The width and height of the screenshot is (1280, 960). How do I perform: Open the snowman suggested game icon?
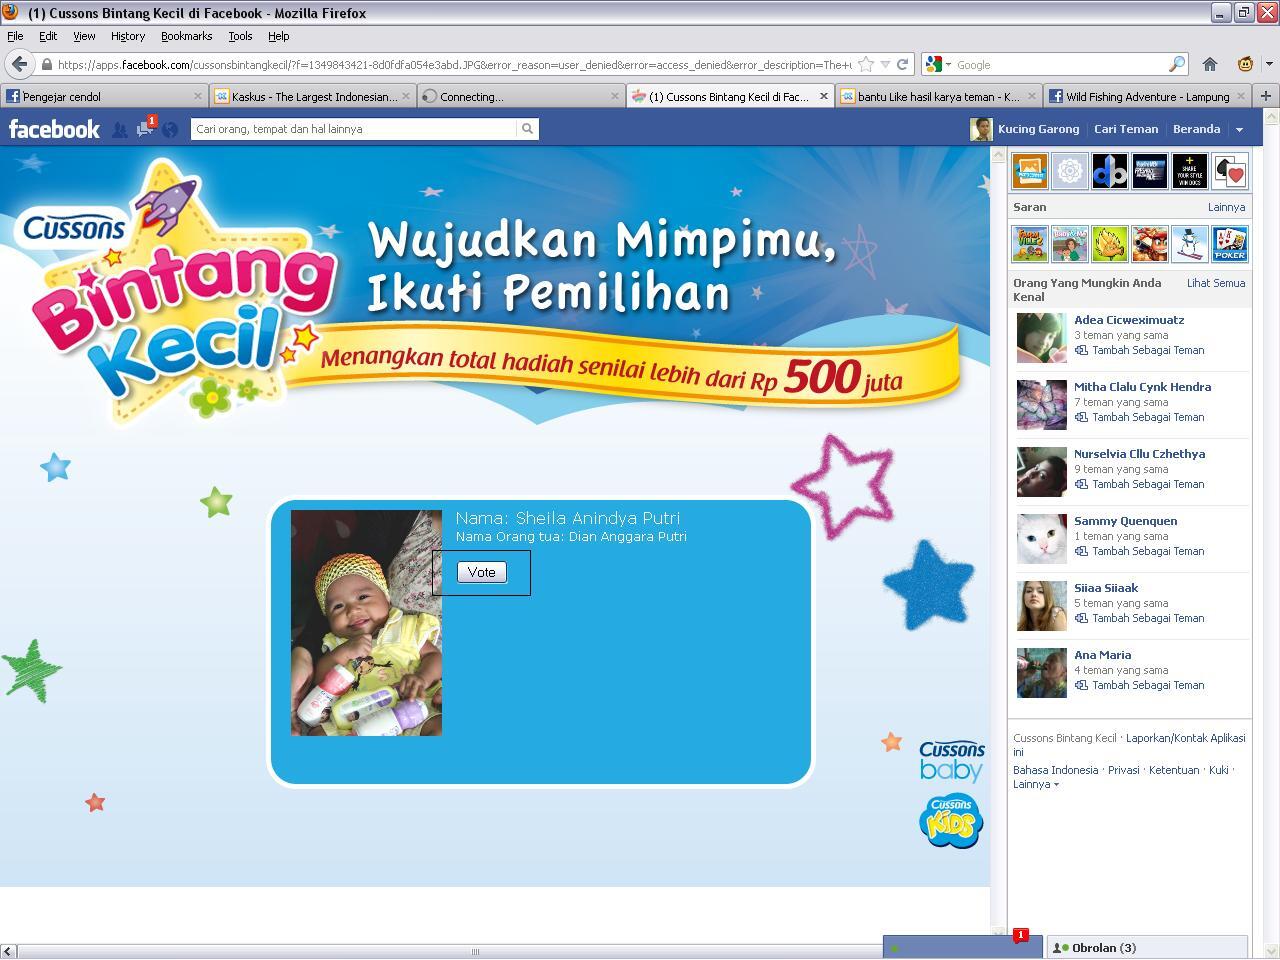[1190, 243]
